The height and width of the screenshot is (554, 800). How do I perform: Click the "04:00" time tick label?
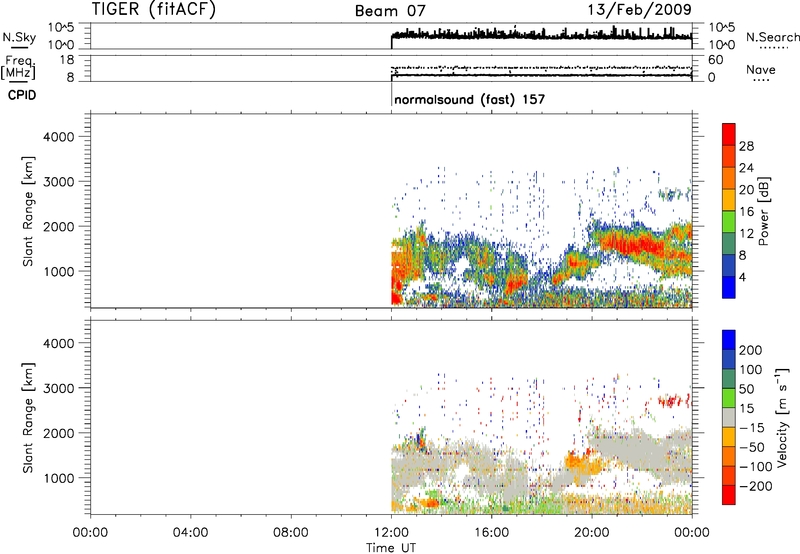click(190, 533)
